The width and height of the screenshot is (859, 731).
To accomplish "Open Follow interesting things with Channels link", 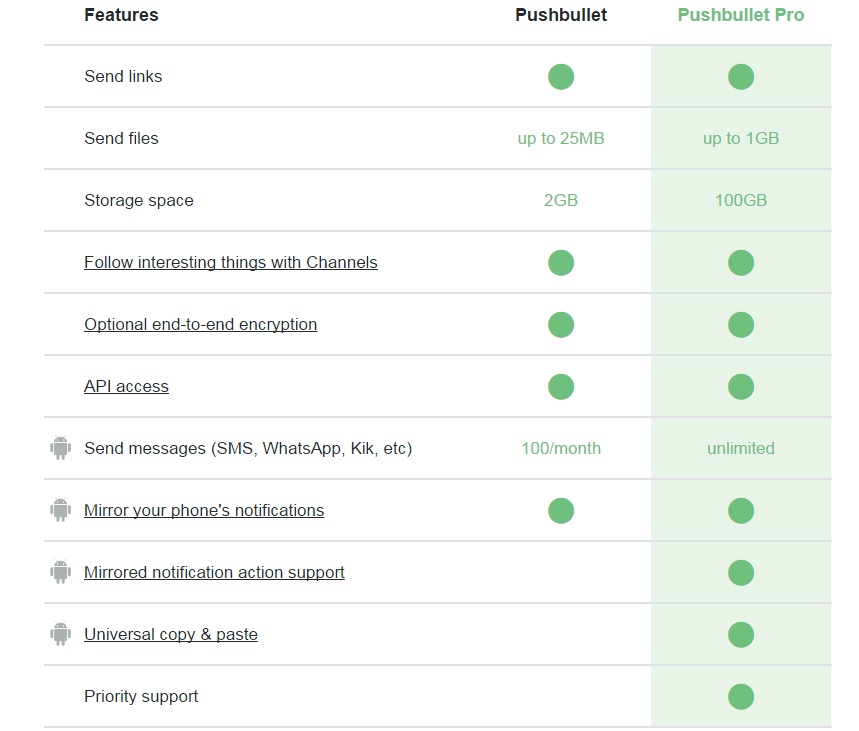I will point(231,262).
